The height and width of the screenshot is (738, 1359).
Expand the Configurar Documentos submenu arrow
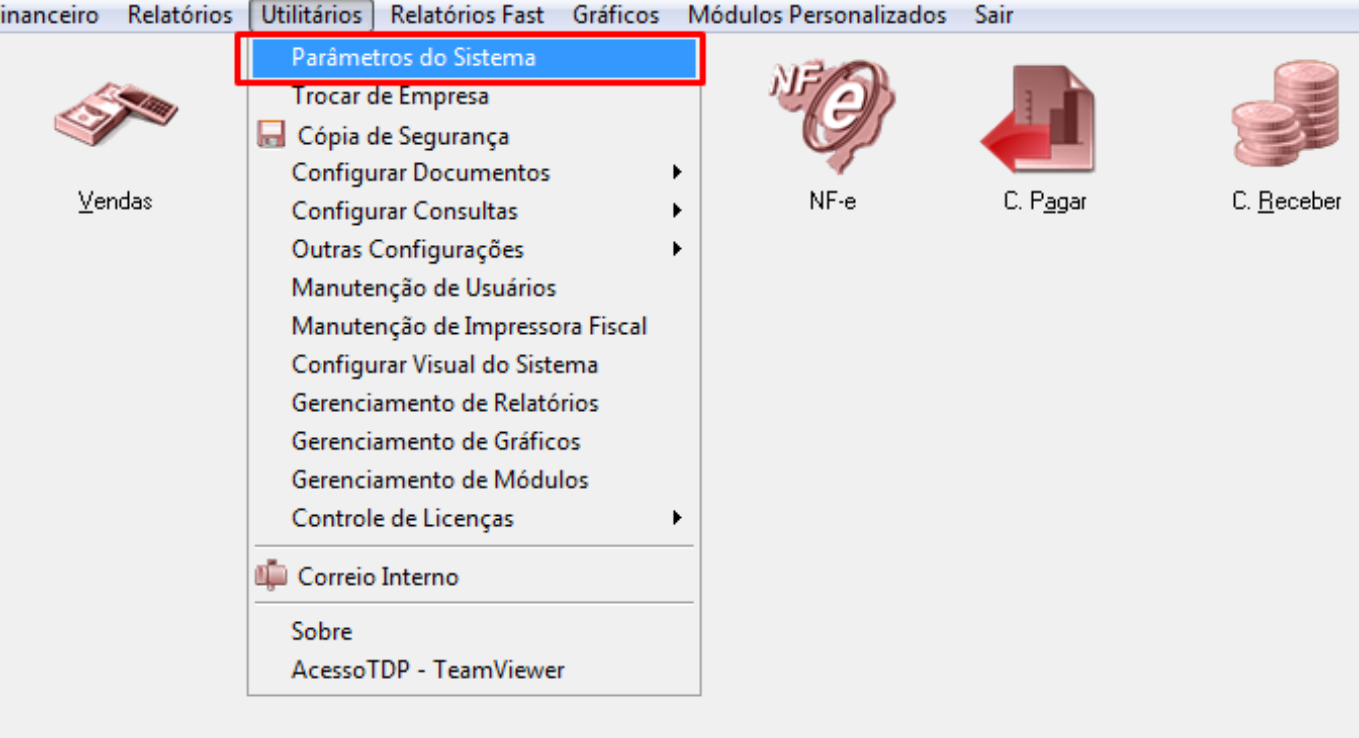coord(677,172)
